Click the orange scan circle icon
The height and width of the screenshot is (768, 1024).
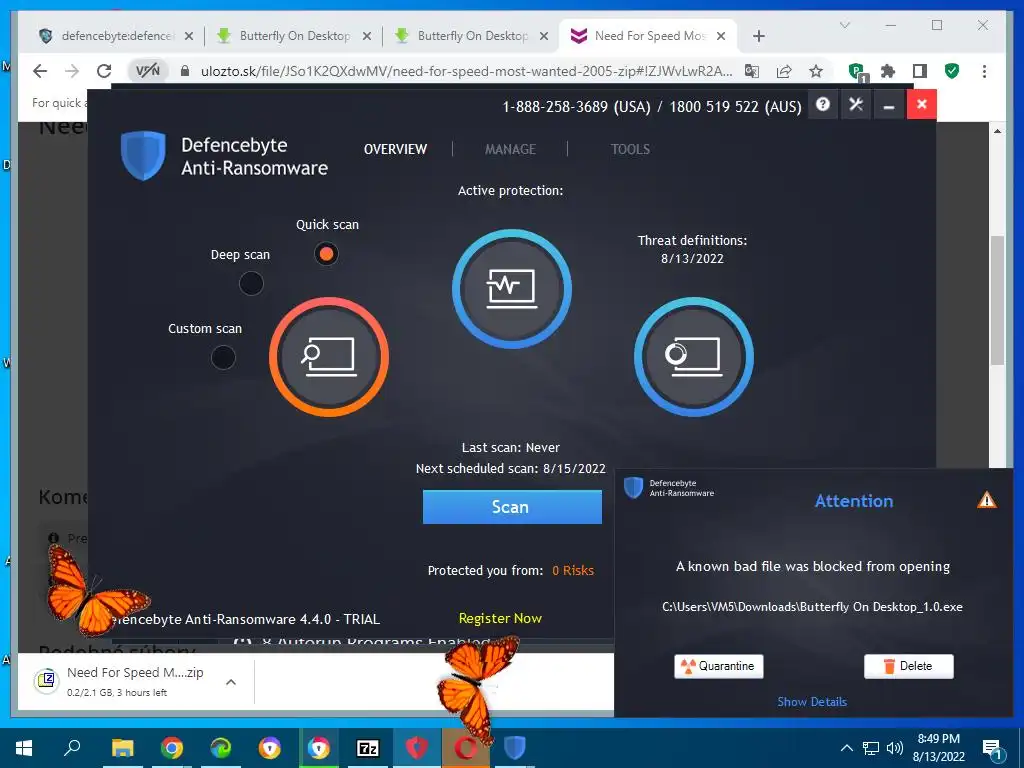click(x=328, y=357)
